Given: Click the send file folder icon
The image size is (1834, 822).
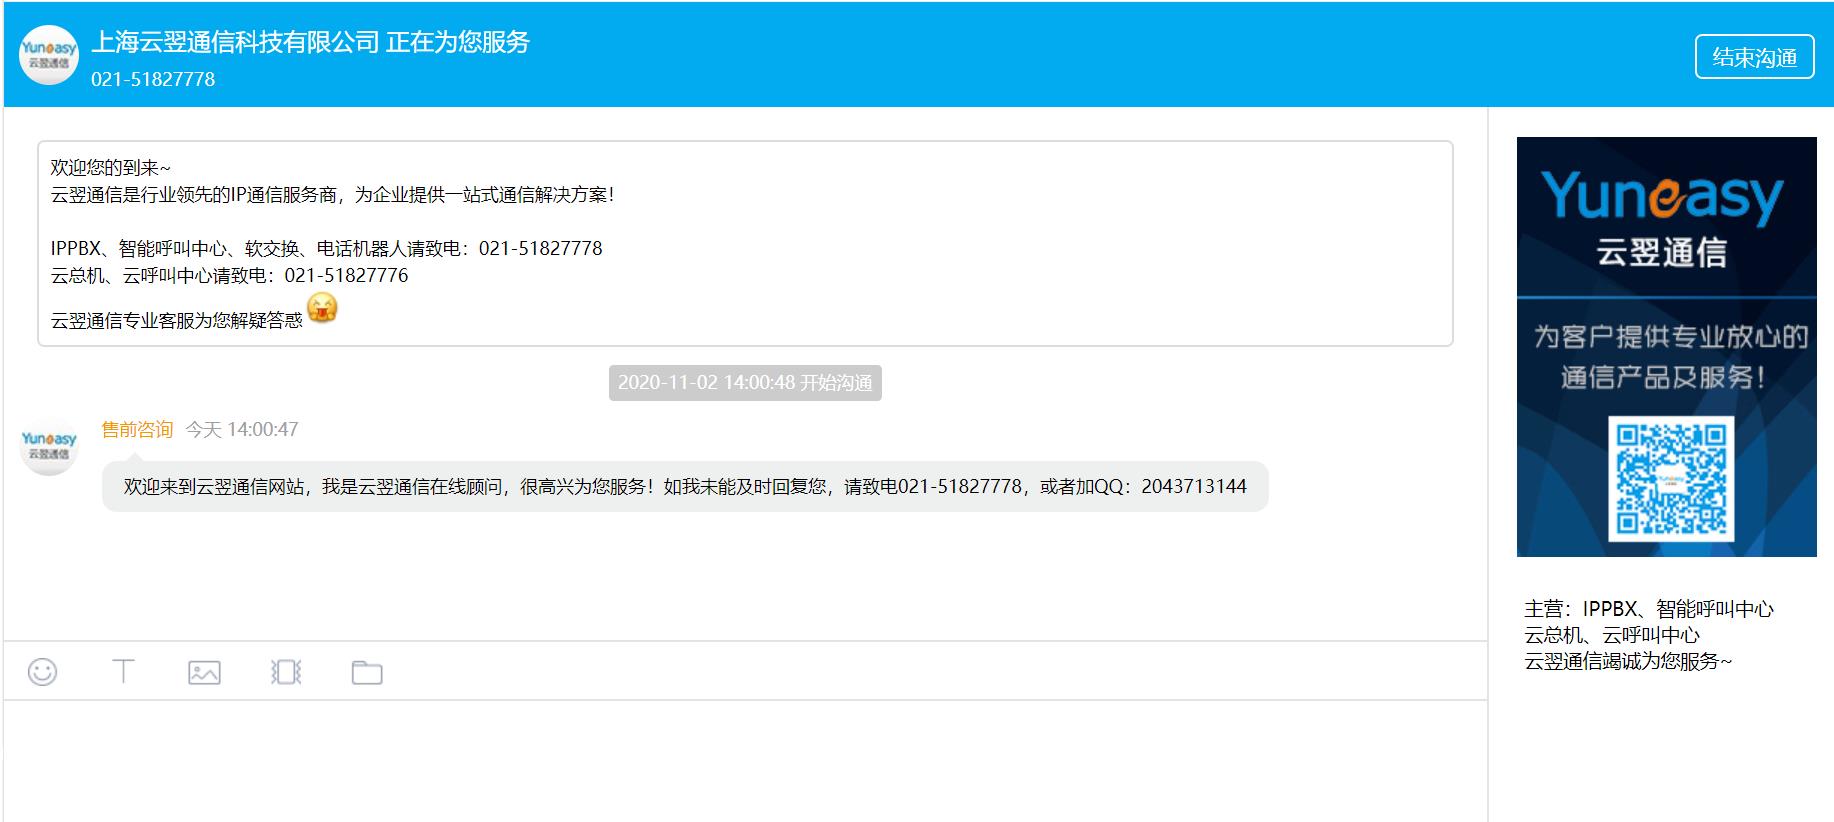Looking at the screenshot, I should [367, 672].
